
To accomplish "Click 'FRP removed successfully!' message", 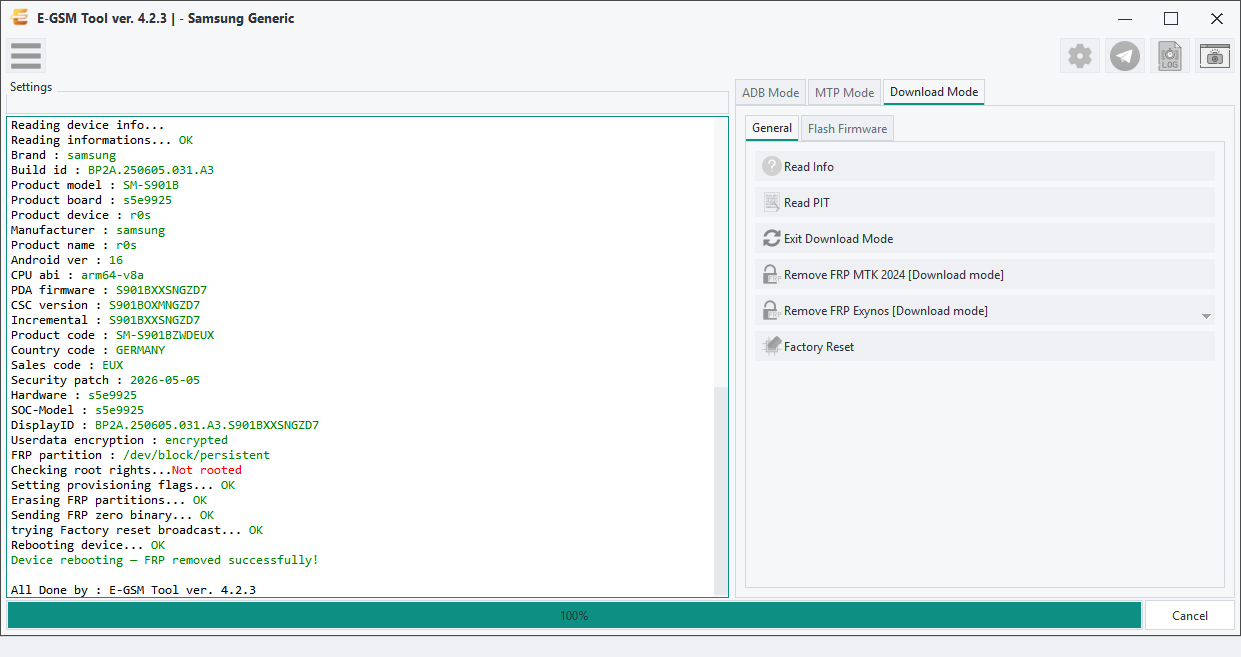I will click(231, 560).
